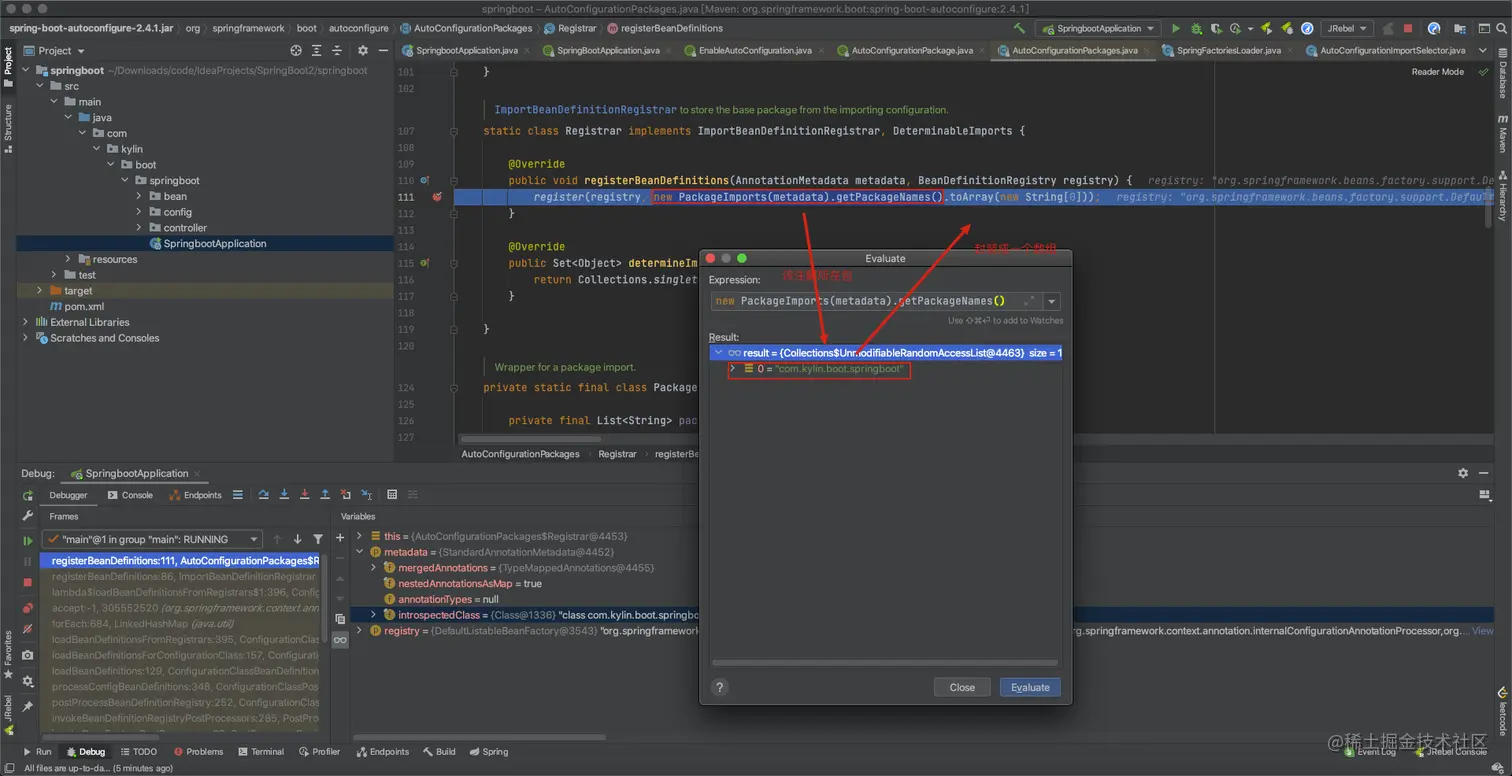Image resolution: width=1512 pixels, height=776 pixels.
Task: Click Event Log in status bar
Action: coord(1369,751)
